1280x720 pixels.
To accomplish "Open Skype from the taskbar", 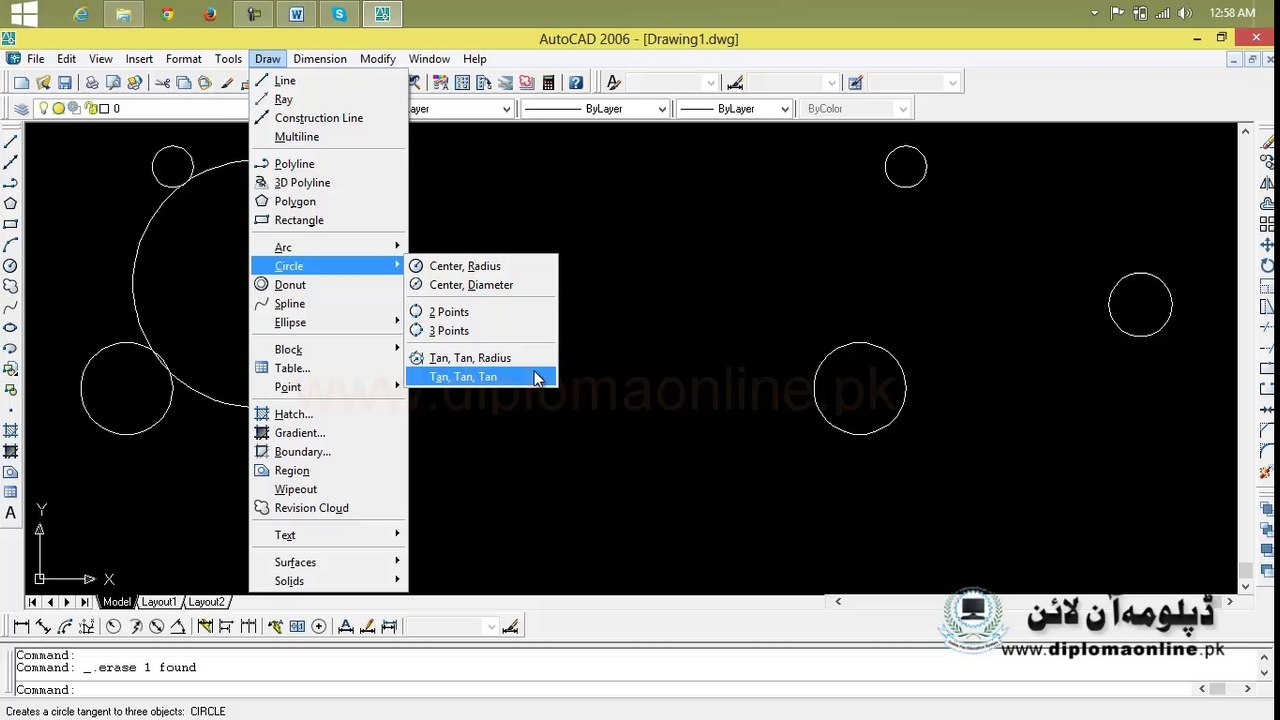I will (339, 14).
